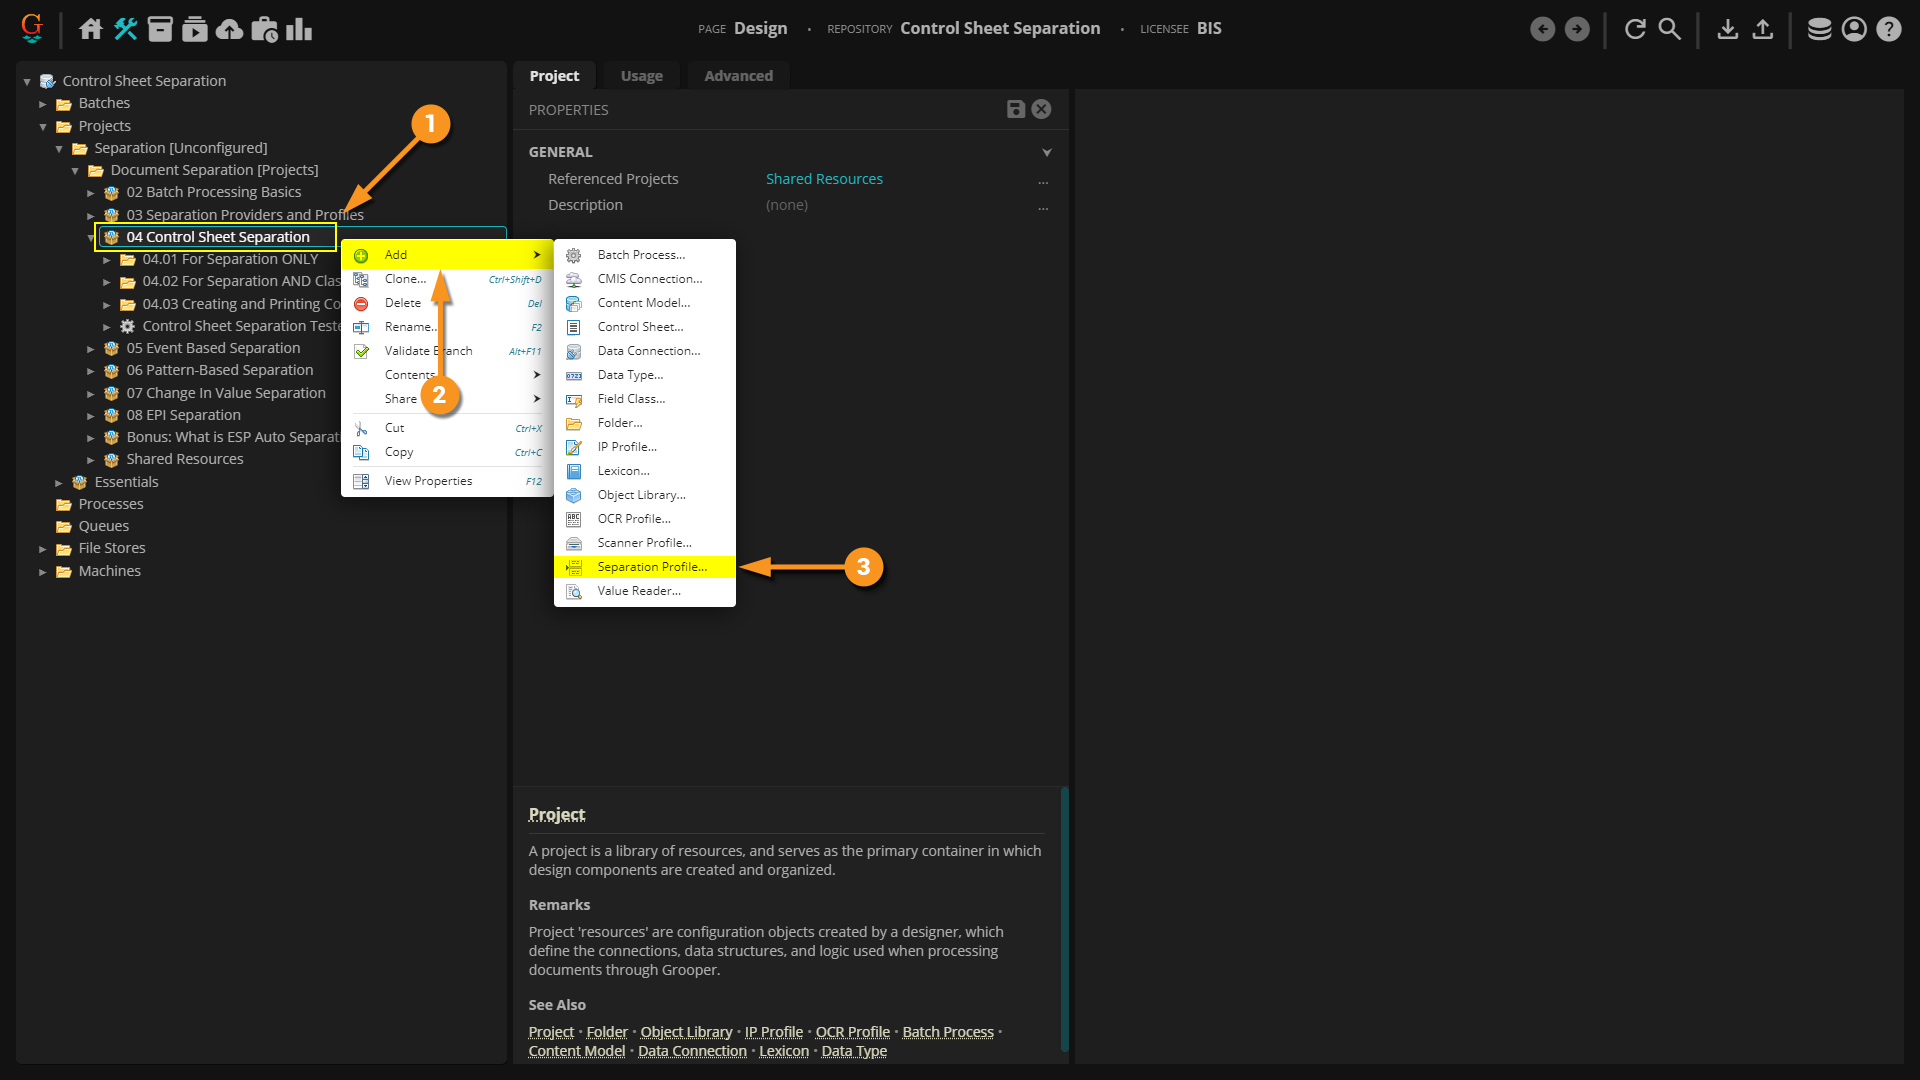This screenshot has width=1920, height=1080.
Task: Open the Advanced tab
Action: pyautogui.click(x=738, y=76)
